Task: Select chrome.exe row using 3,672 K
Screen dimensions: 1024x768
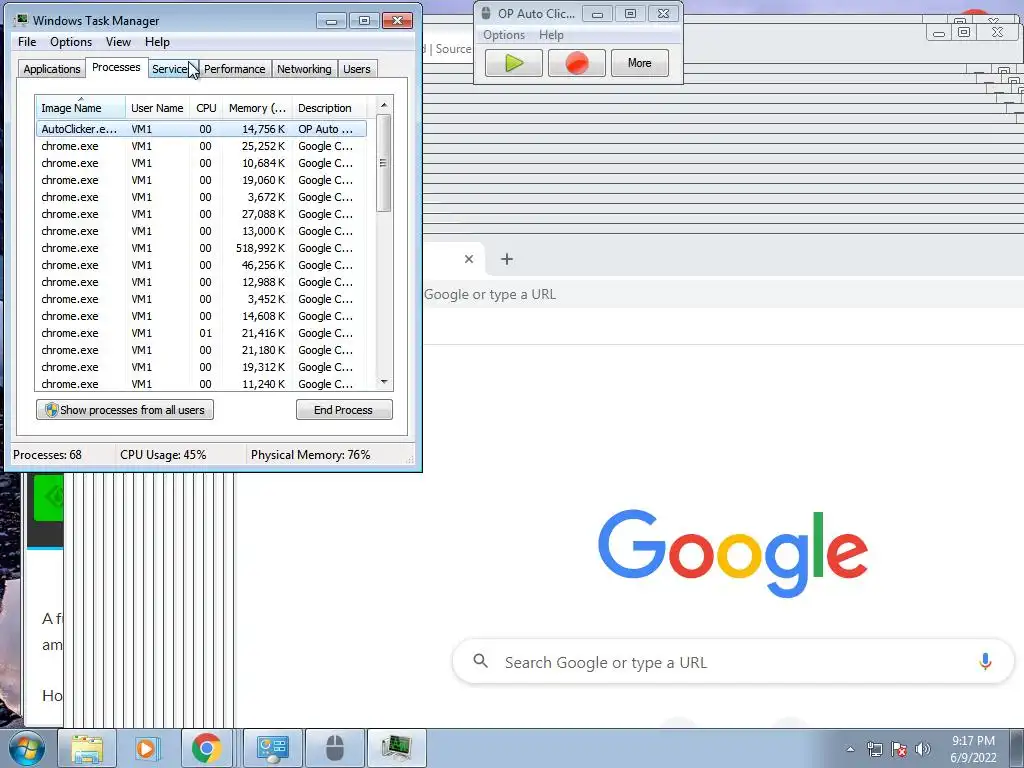Action: [201, 197]
